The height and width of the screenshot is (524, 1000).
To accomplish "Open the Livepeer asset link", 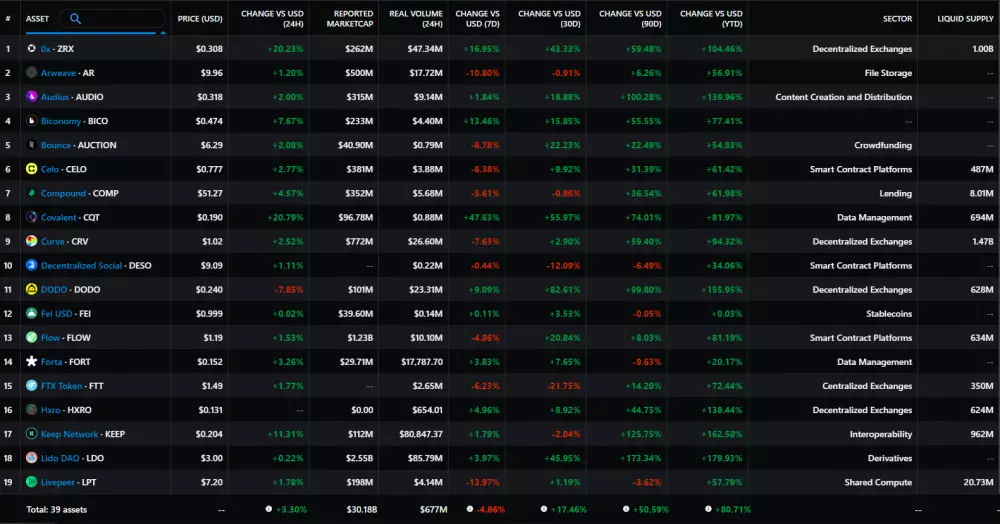I will (x=58, y=483).
